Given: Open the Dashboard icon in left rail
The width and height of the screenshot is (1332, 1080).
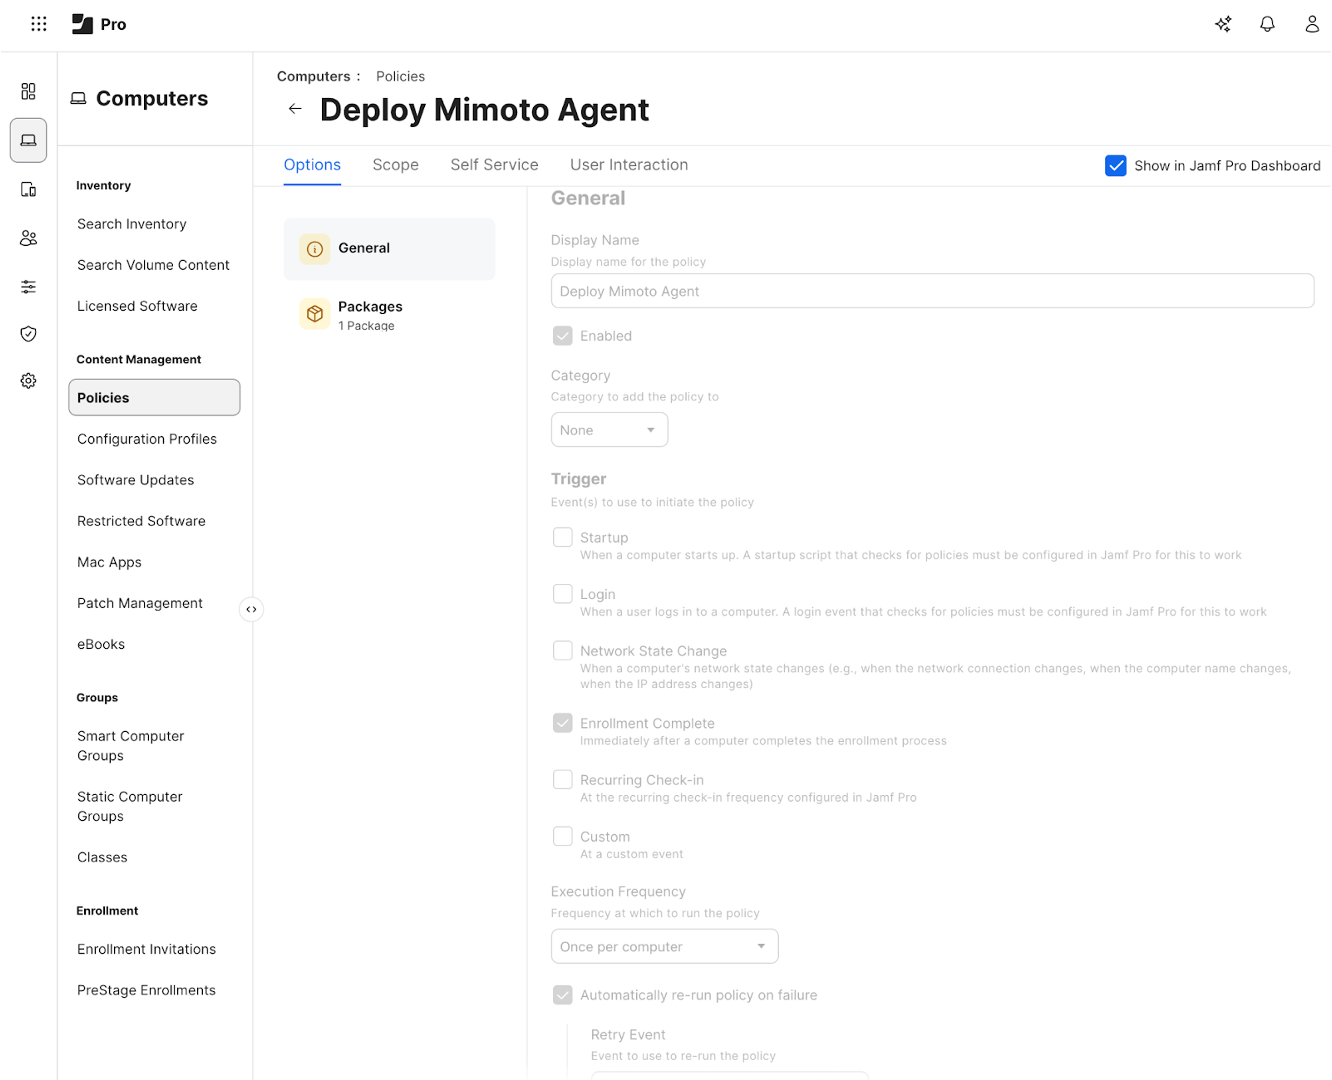Looking at the screenshot, I should tap(28, 92).
